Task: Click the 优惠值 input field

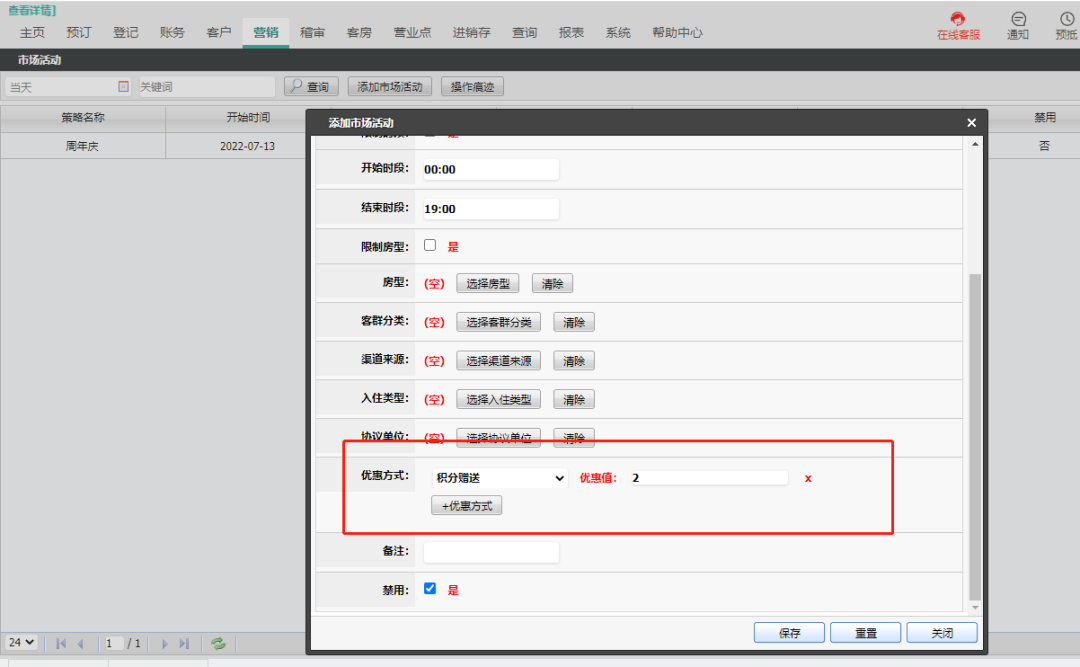Action: tap(709, 478)
